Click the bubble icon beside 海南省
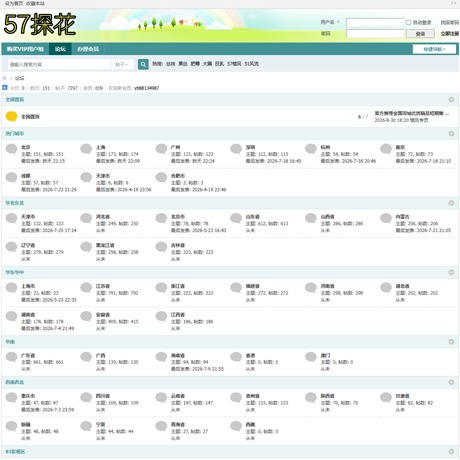460x460 pixels. point(161,357)
